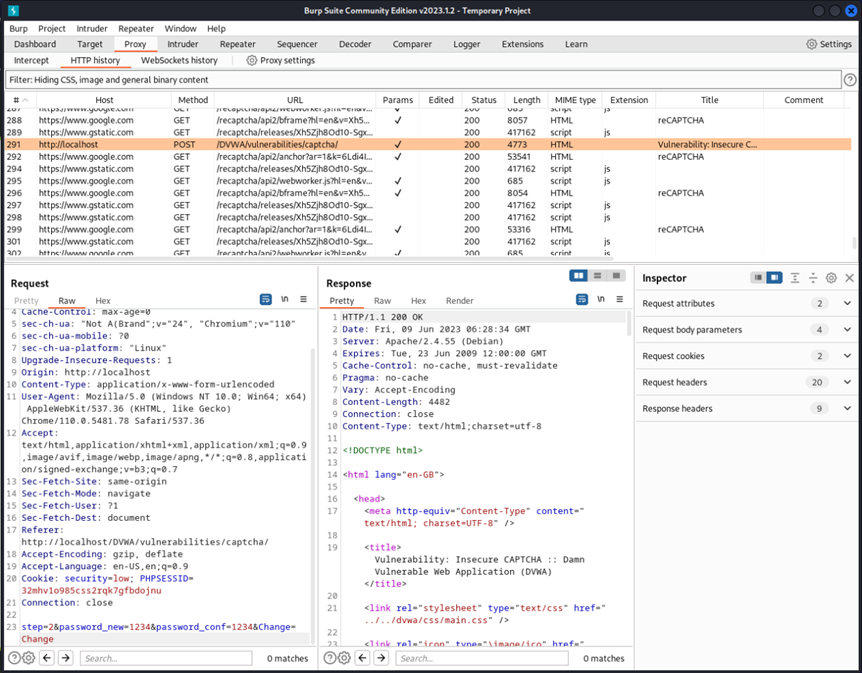Sort history by # column

[x=20, y=100]
